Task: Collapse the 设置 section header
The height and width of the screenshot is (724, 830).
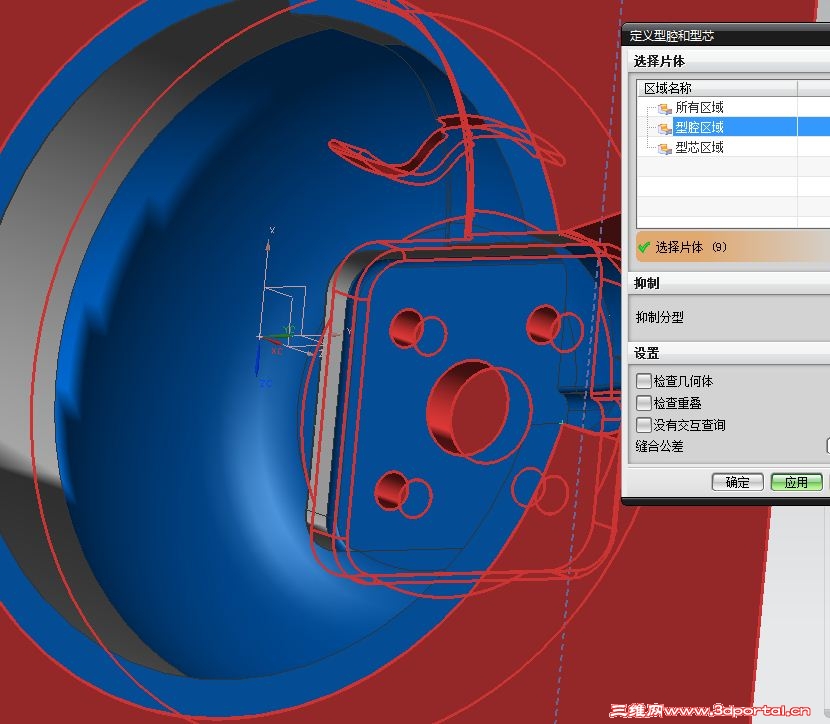Action: pyautogui.click(x=729, y=353)
